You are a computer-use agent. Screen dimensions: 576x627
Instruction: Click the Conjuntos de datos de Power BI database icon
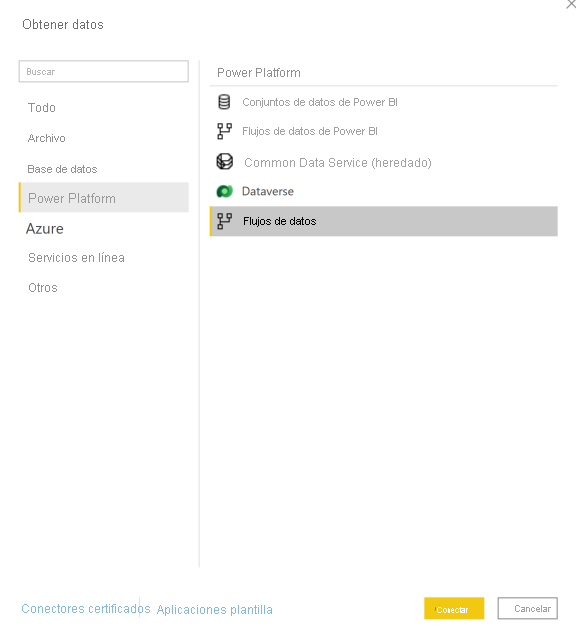[224, 102]
